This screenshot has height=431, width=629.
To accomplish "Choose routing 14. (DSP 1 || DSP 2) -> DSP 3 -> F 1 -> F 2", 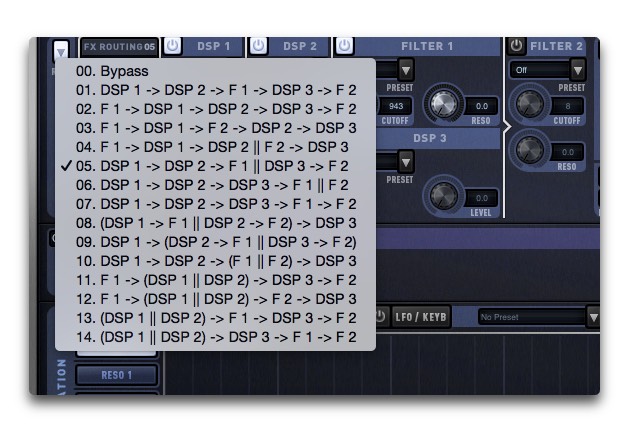I will 215,337.
